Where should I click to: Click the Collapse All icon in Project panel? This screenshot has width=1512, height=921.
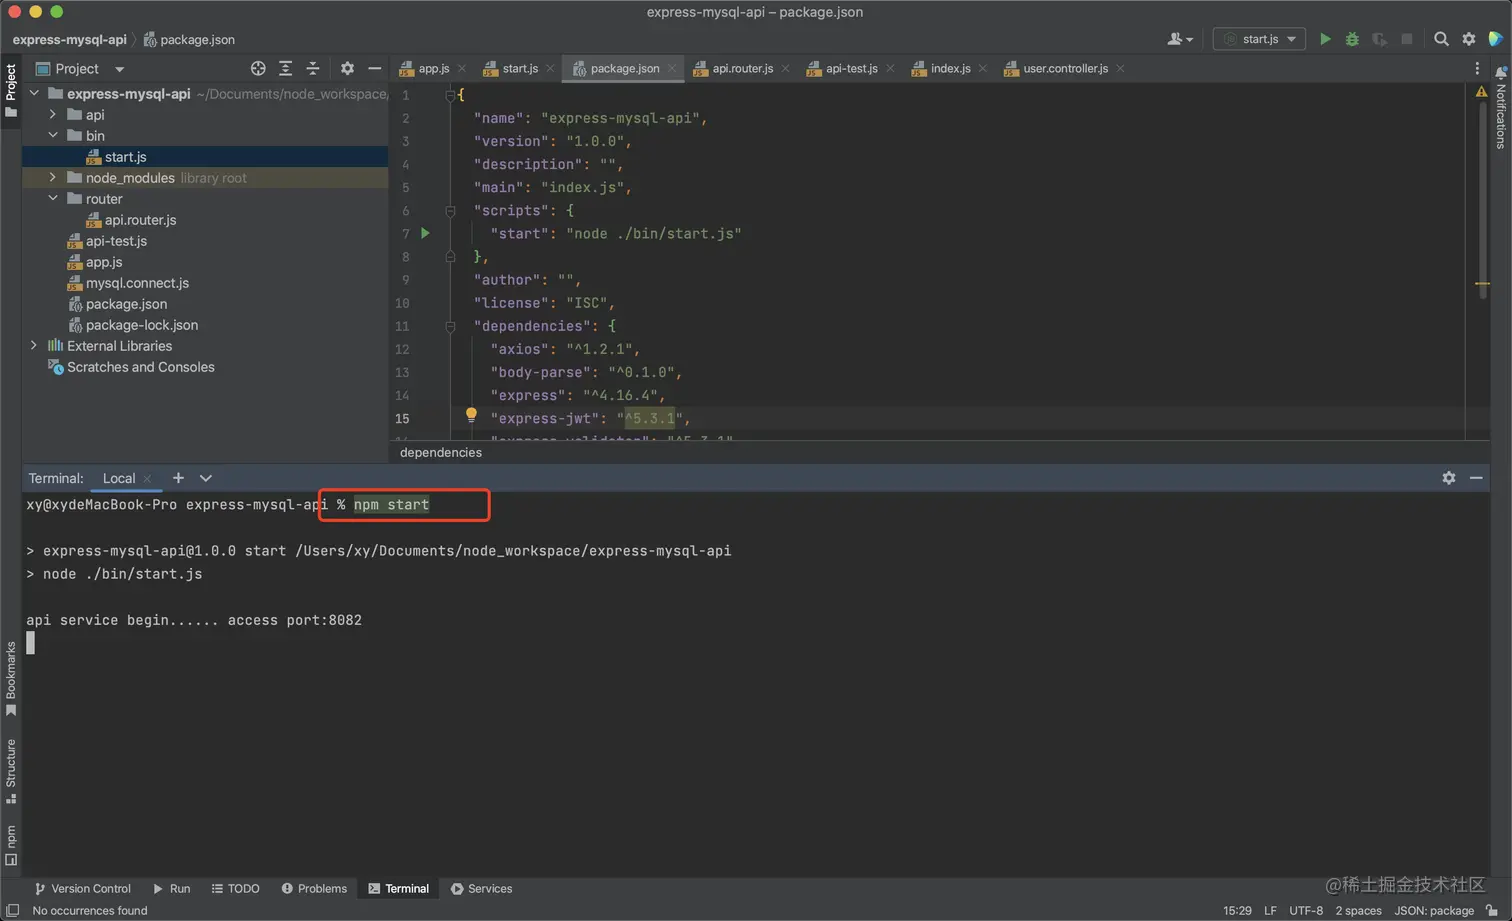point(313,69)
